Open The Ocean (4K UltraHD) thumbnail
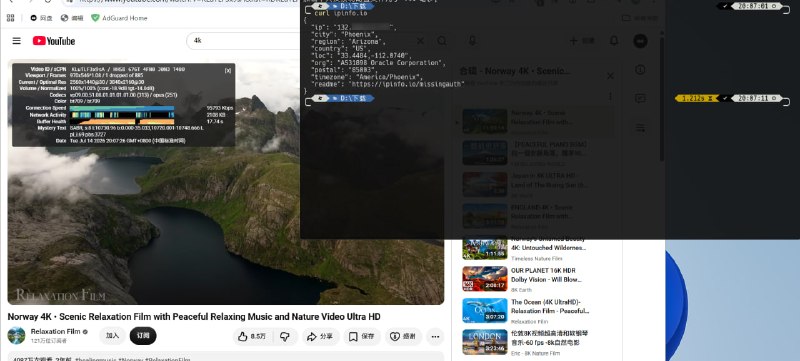Image resolution: width=800 pixels, height=361 pixels. 485,311
